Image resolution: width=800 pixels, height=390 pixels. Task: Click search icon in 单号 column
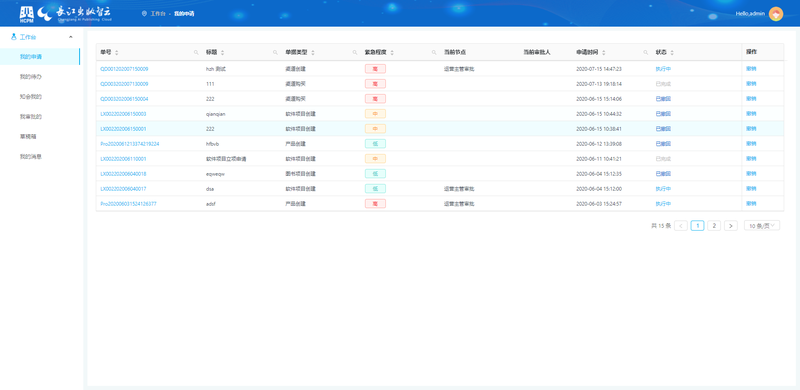[196, 53]
